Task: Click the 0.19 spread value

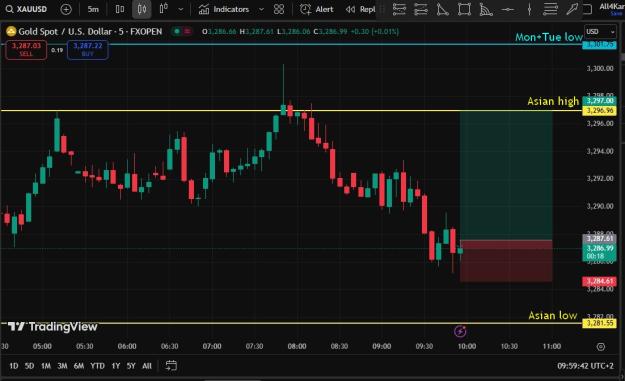Action: (x=57, y=50)
